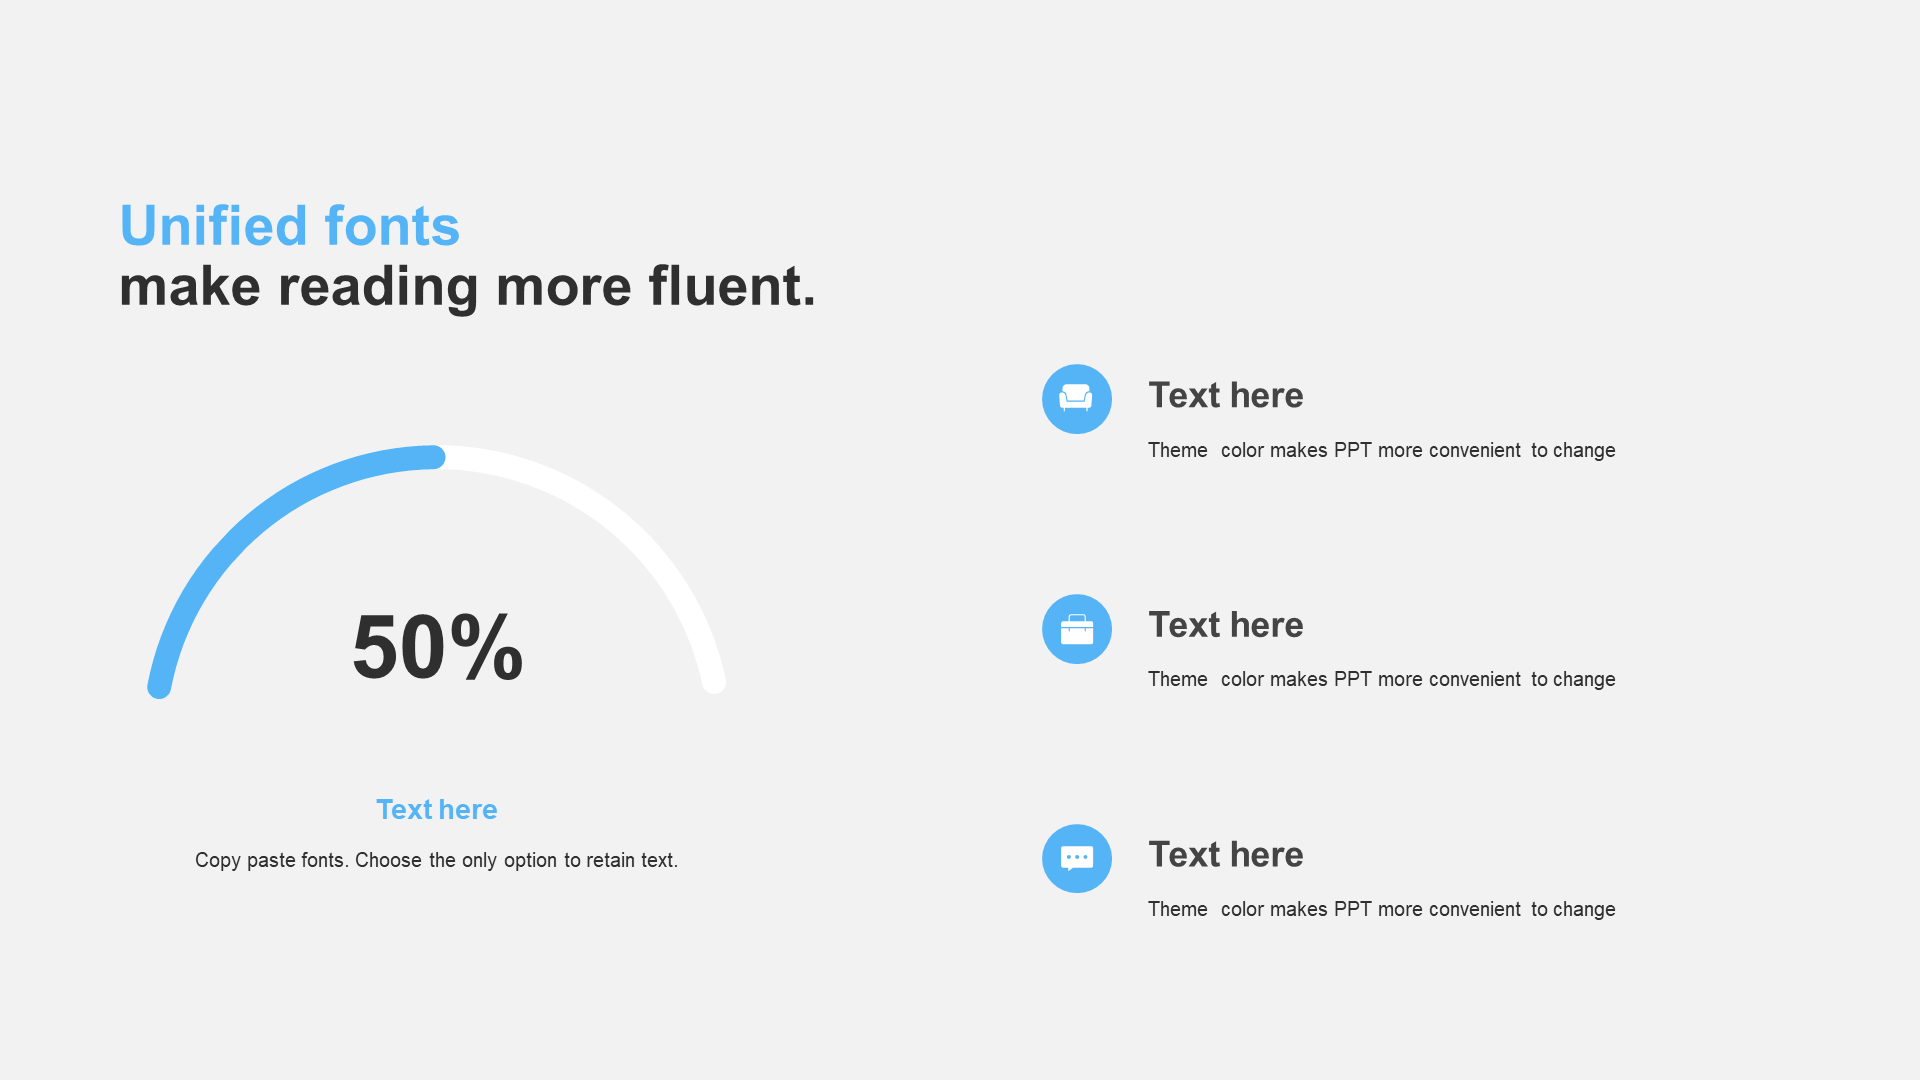Click the briefcase icon circle
The height and width of the screenshot is (1080, 1920).
click(1077, 629)
